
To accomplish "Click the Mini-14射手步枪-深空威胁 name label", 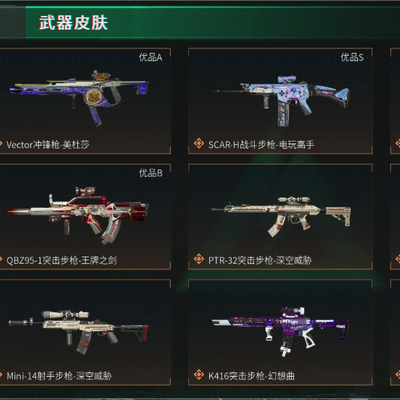I will (x=59, y=376).
